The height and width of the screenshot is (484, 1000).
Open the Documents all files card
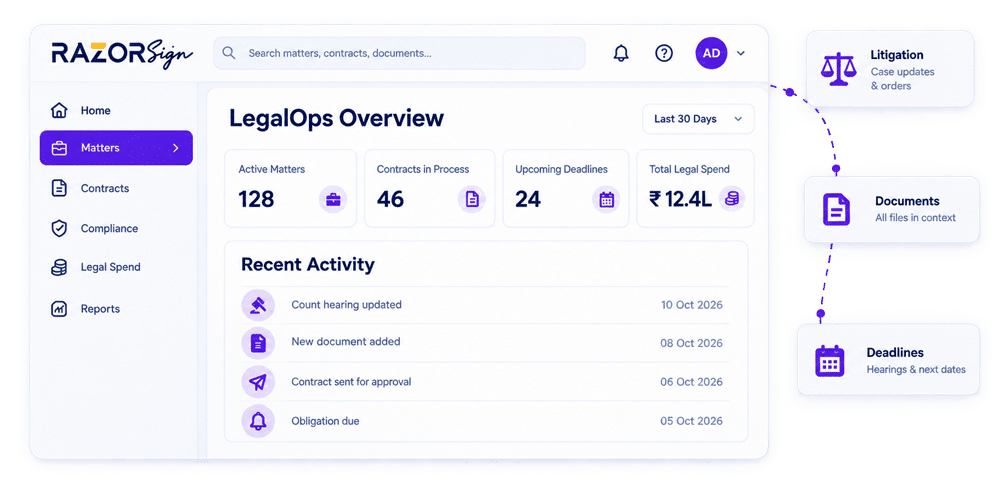click(x=892, y=209)
